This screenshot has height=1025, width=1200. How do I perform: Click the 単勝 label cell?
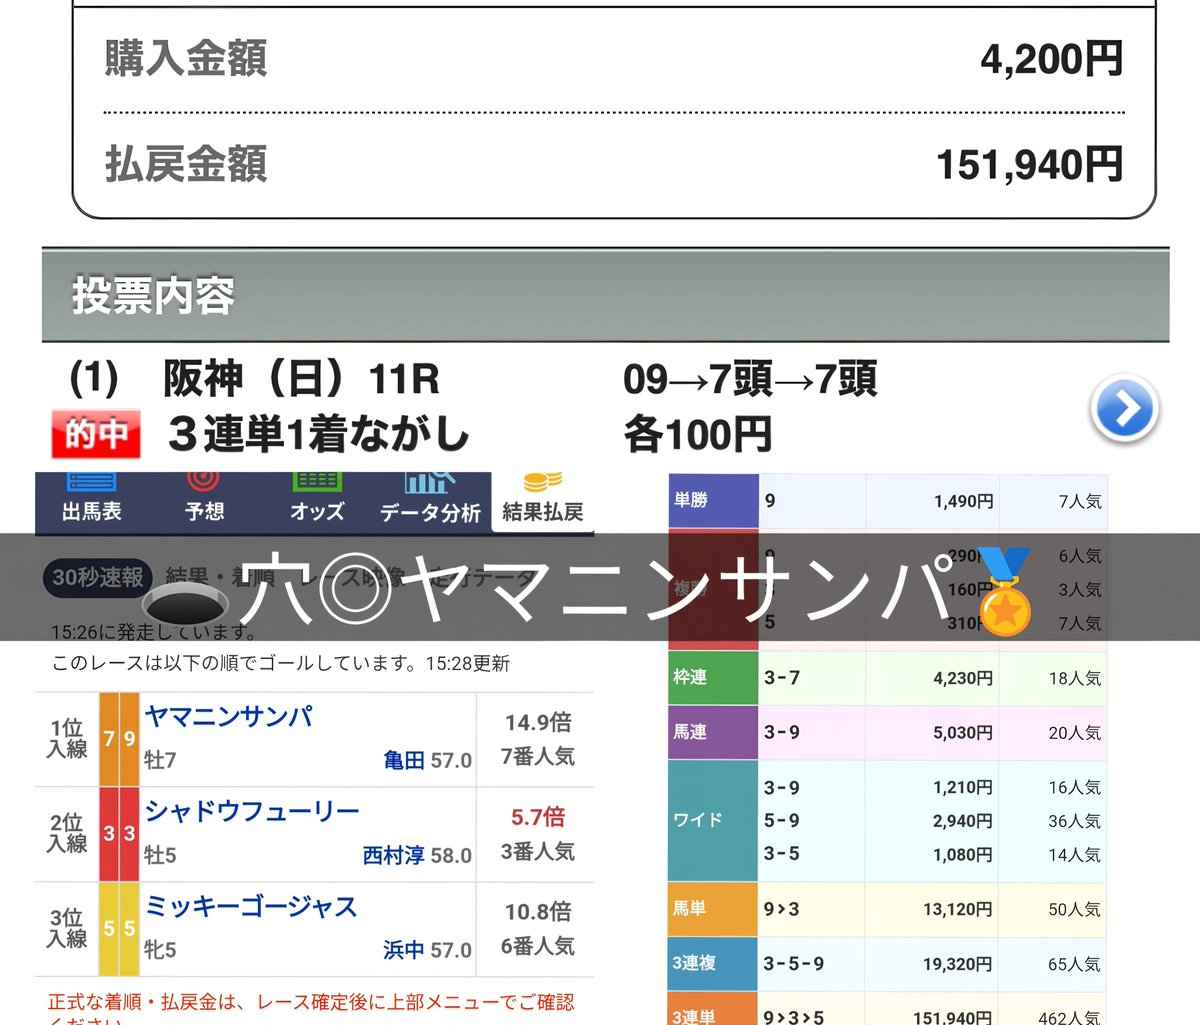click(x=713, y=500)
